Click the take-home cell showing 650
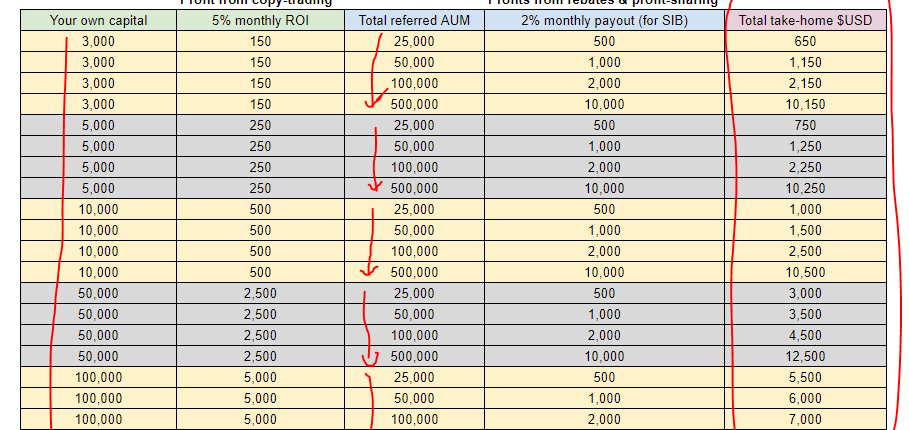Image resolution: width=909 pixels, height=430 pixels. coord(804,41)
